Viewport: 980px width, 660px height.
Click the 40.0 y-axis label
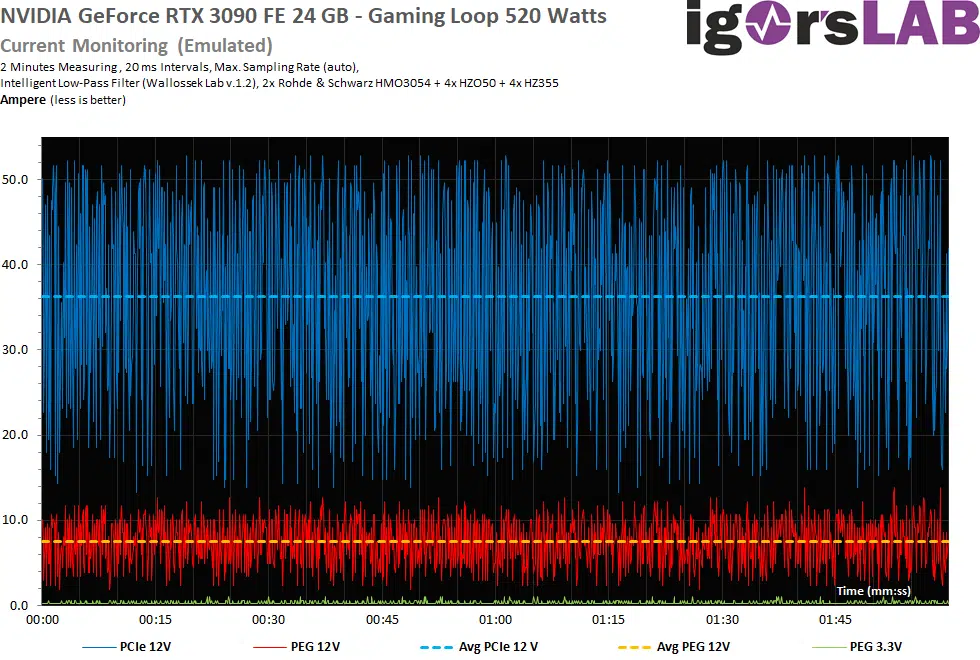coord(15,265)
